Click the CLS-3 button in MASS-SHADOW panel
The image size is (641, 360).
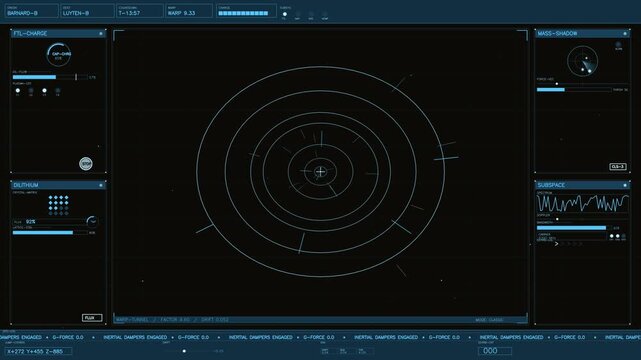[x=618, y=166]
